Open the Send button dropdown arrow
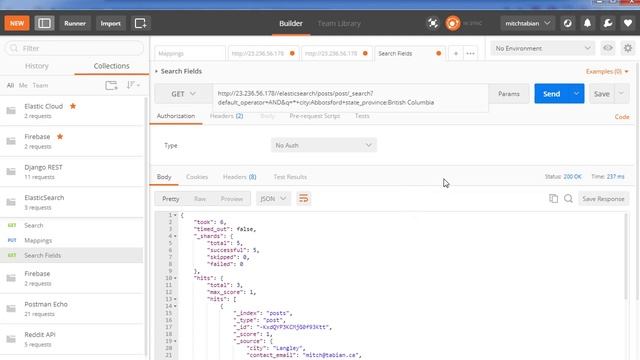The image size is (640, 360). click(x=576, y=94)
